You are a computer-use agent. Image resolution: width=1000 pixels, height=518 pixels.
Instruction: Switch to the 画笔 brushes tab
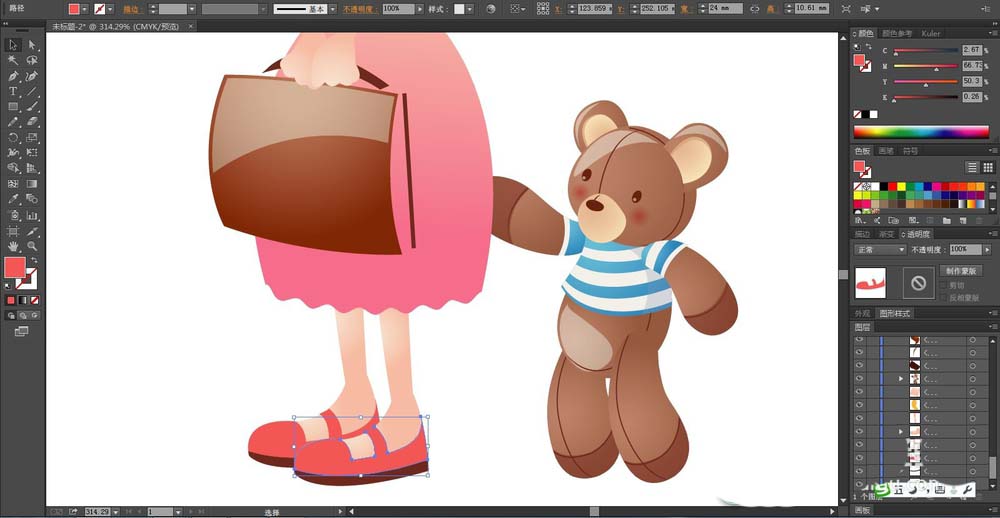[886, 151]
